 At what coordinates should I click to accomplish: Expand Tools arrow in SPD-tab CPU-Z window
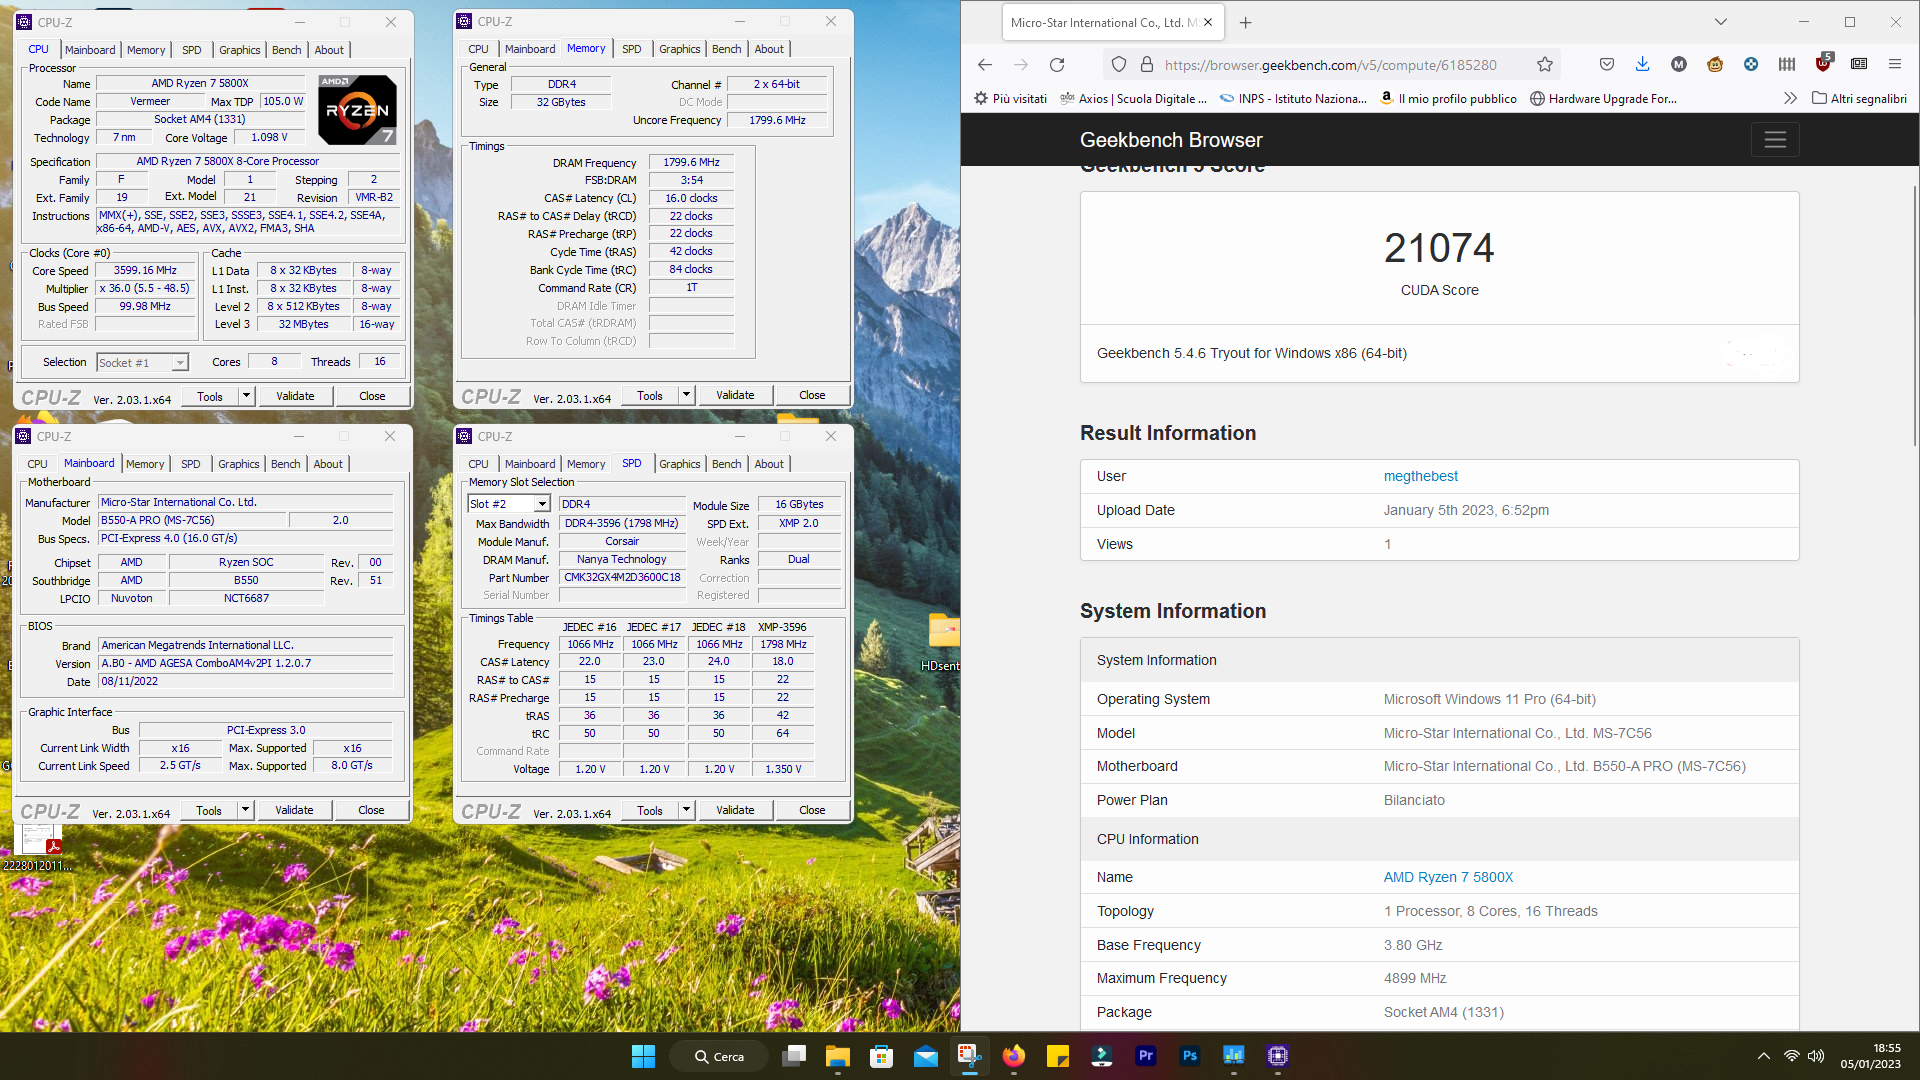[x=686, y=810]
